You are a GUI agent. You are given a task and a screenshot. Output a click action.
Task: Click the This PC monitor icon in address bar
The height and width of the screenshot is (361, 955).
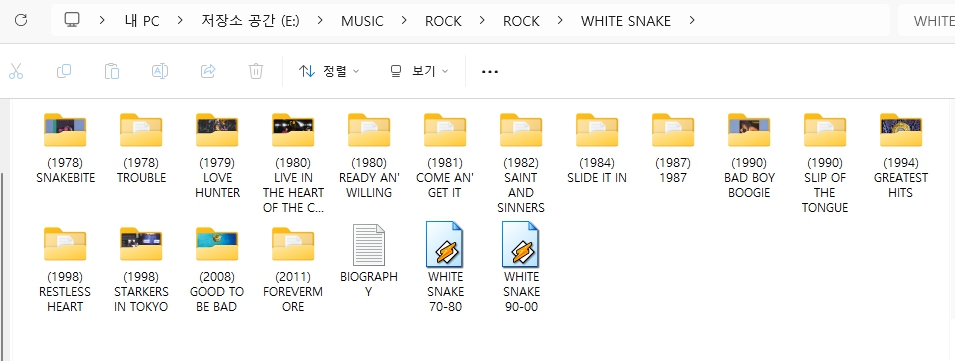pyautogui.click(x=72, y=20)
